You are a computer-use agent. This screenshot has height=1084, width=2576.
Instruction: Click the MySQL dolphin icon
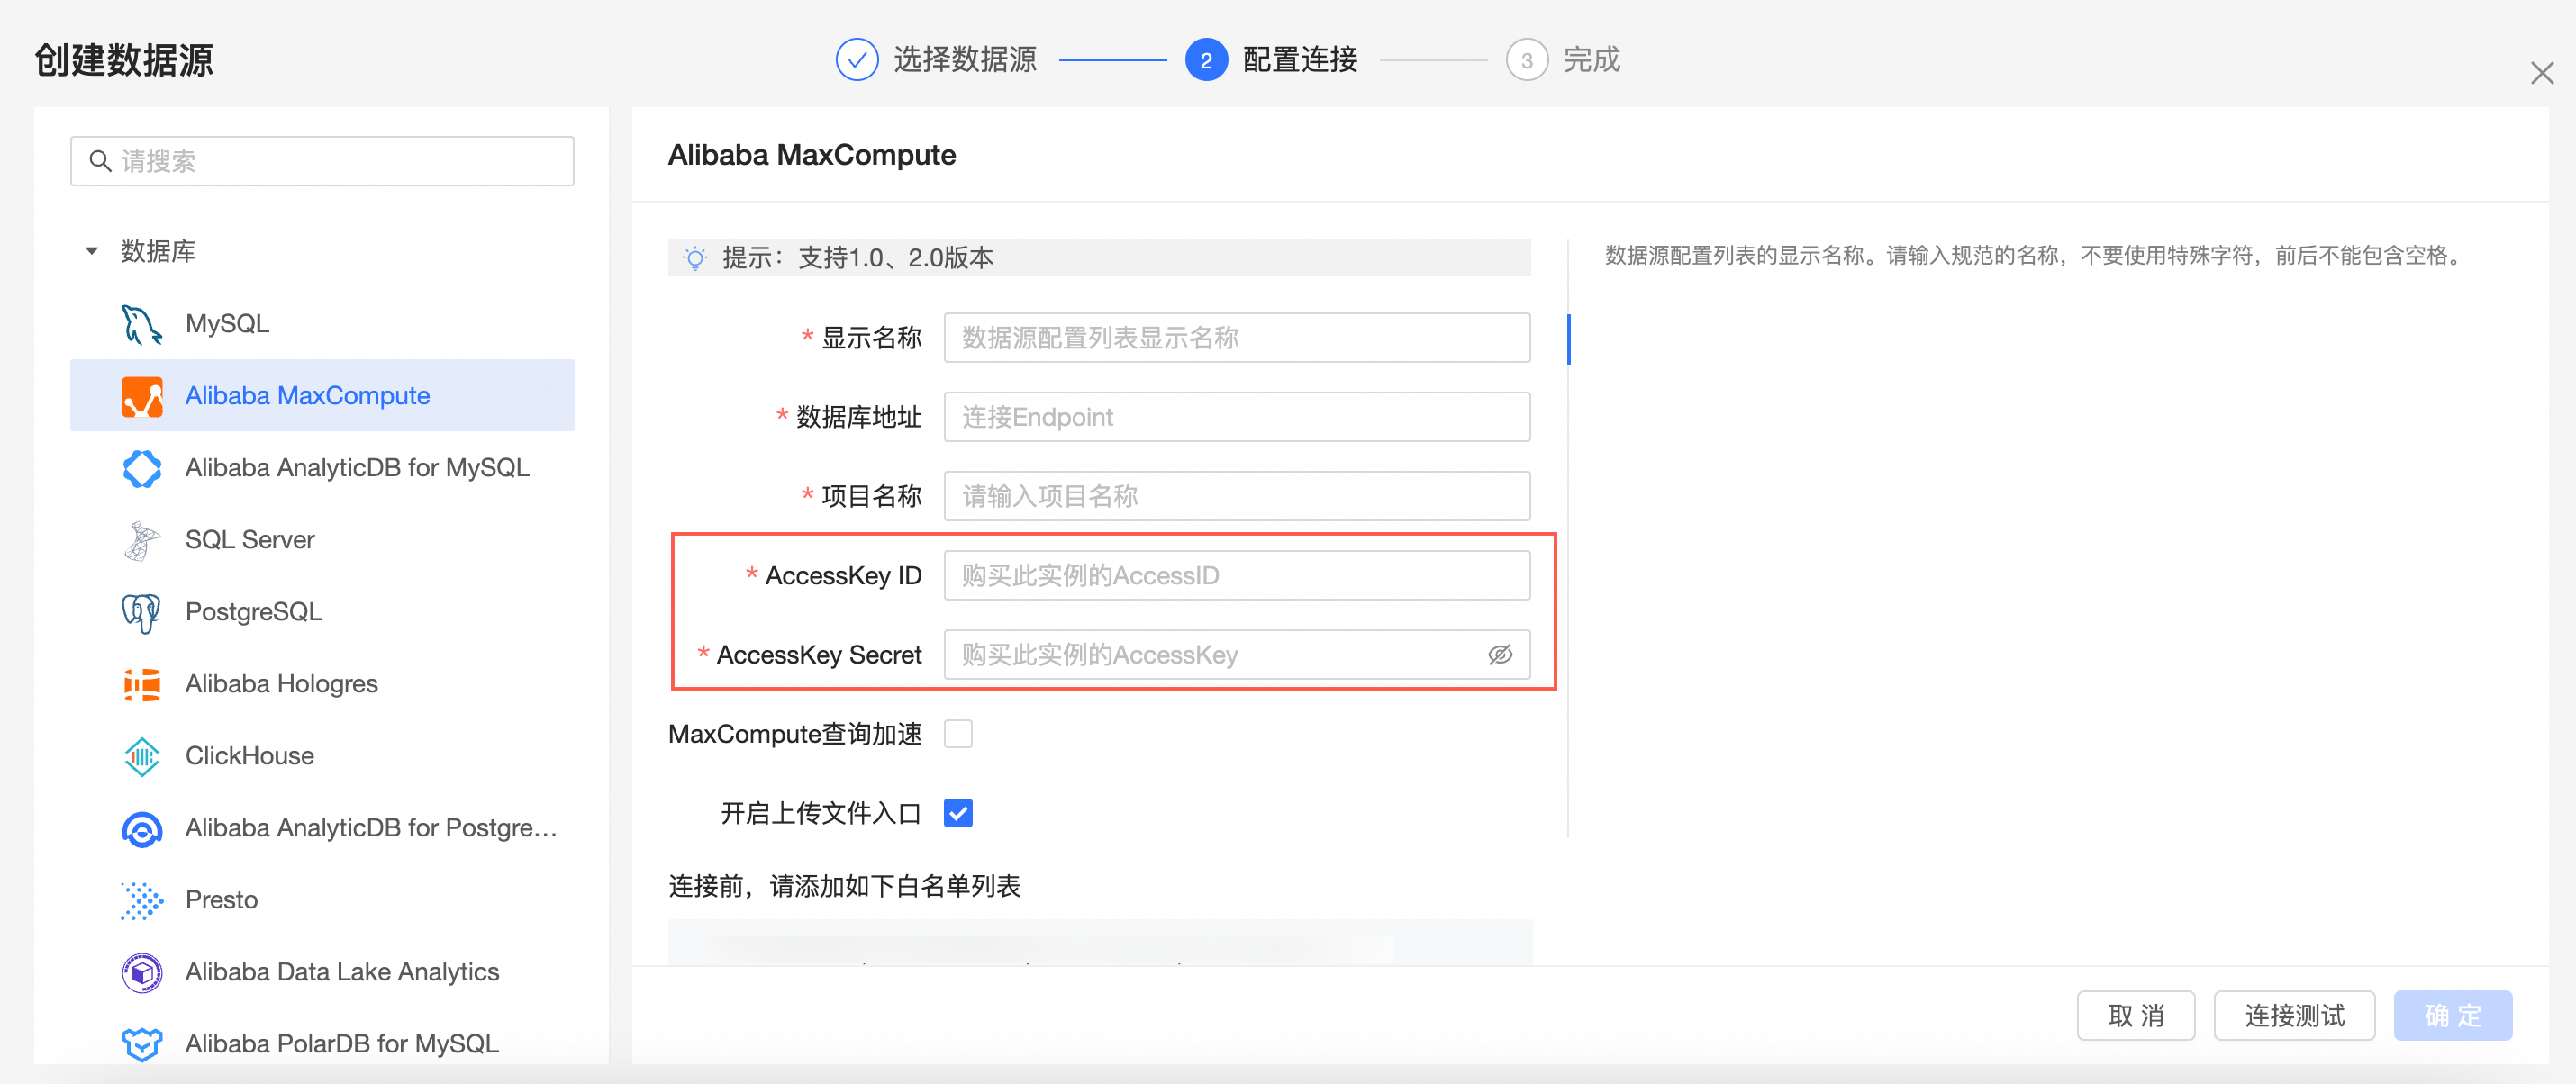[x=141, y=324]
